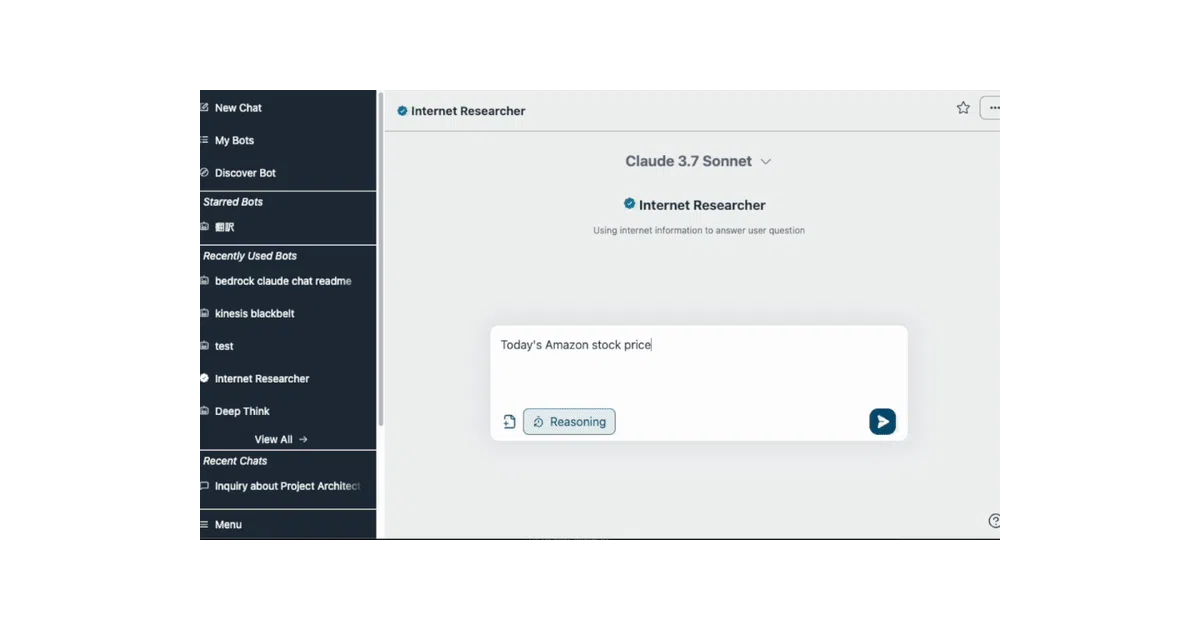
Task: Click the Discover Bot compass icon
Action: 204,172
